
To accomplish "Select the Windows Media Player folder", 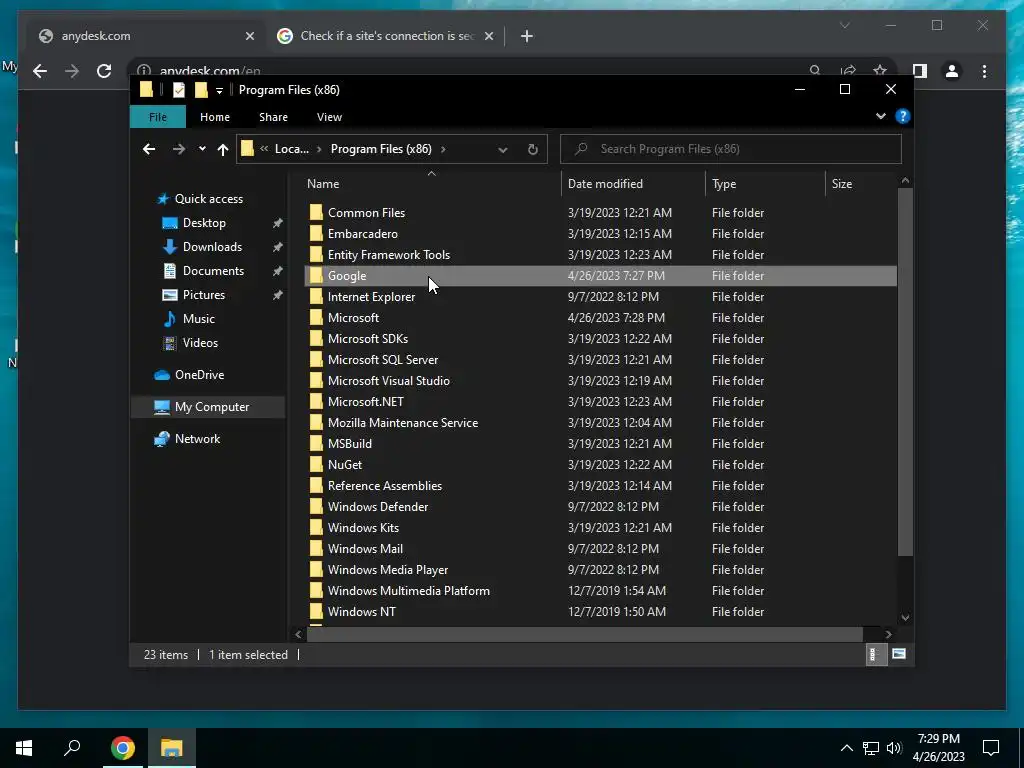I will [x=388, y=569].
